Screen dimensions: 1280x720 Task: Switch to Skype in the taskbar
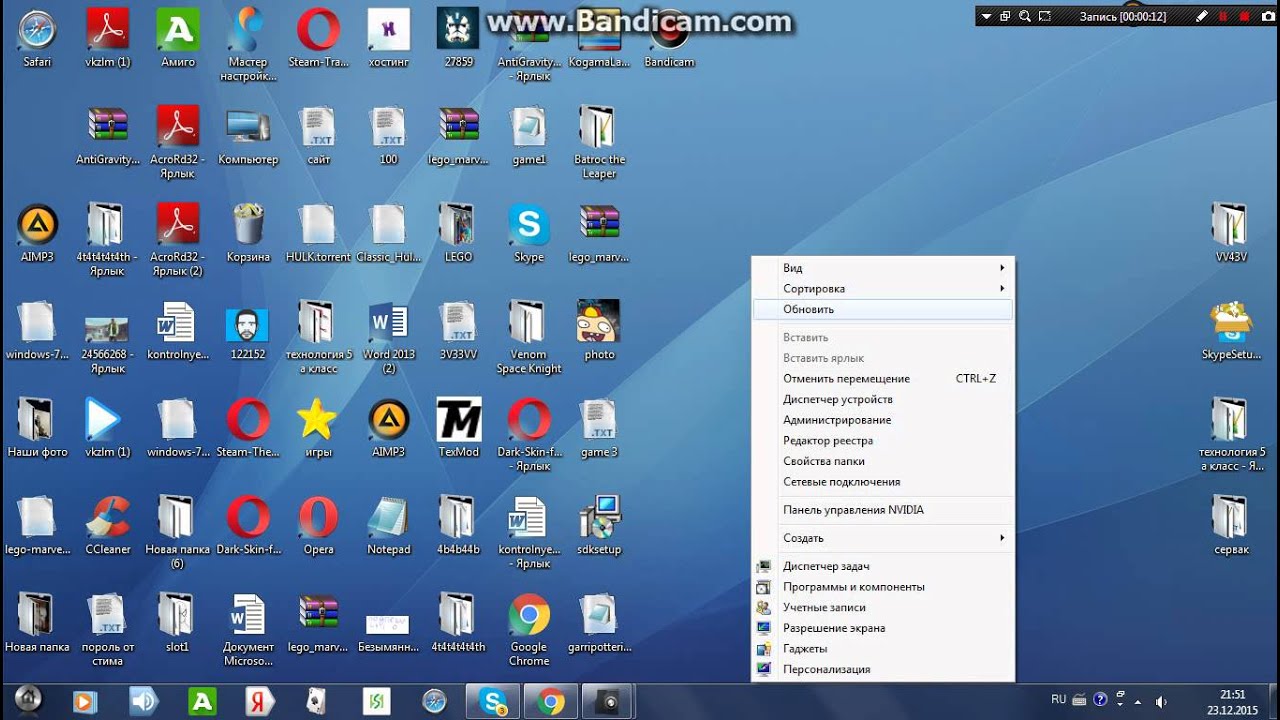pos(492,702)
